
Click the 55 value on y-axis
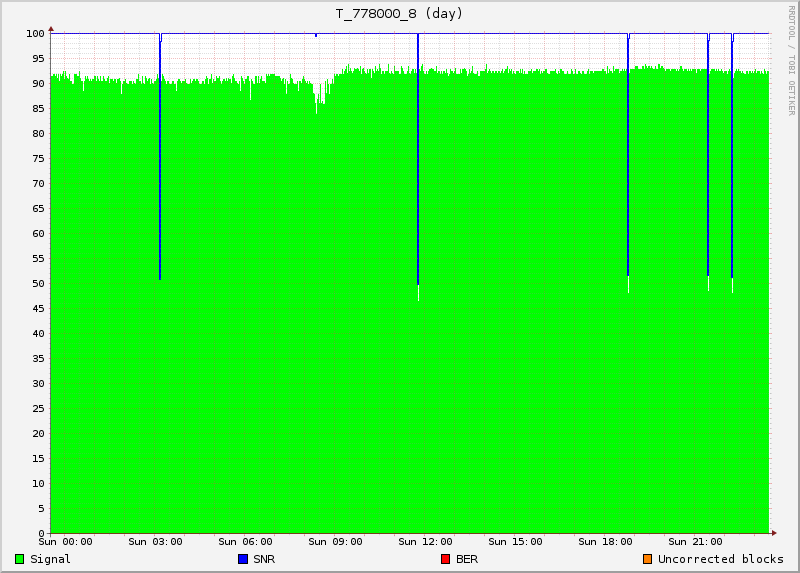[x=38, y=259]
